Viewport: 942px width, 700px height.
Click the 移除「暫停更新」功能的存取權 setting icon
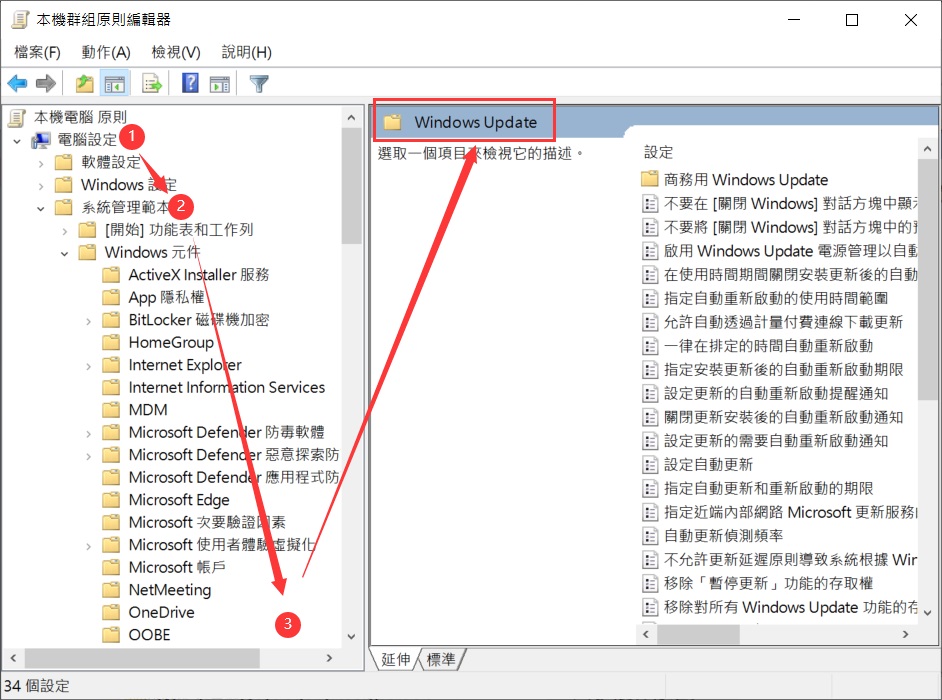click(x=649, y=583)
